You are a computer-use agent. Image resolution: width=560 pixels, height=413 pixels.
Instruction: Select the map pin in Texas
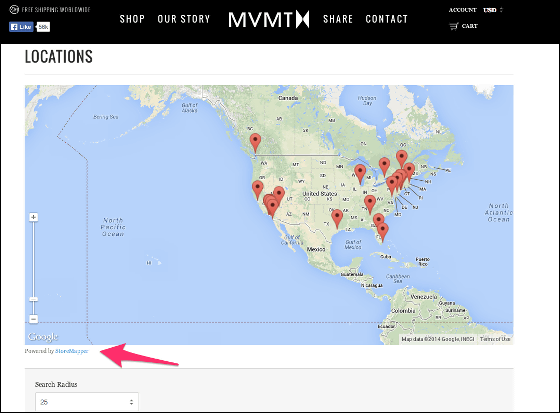coord(337,219)
